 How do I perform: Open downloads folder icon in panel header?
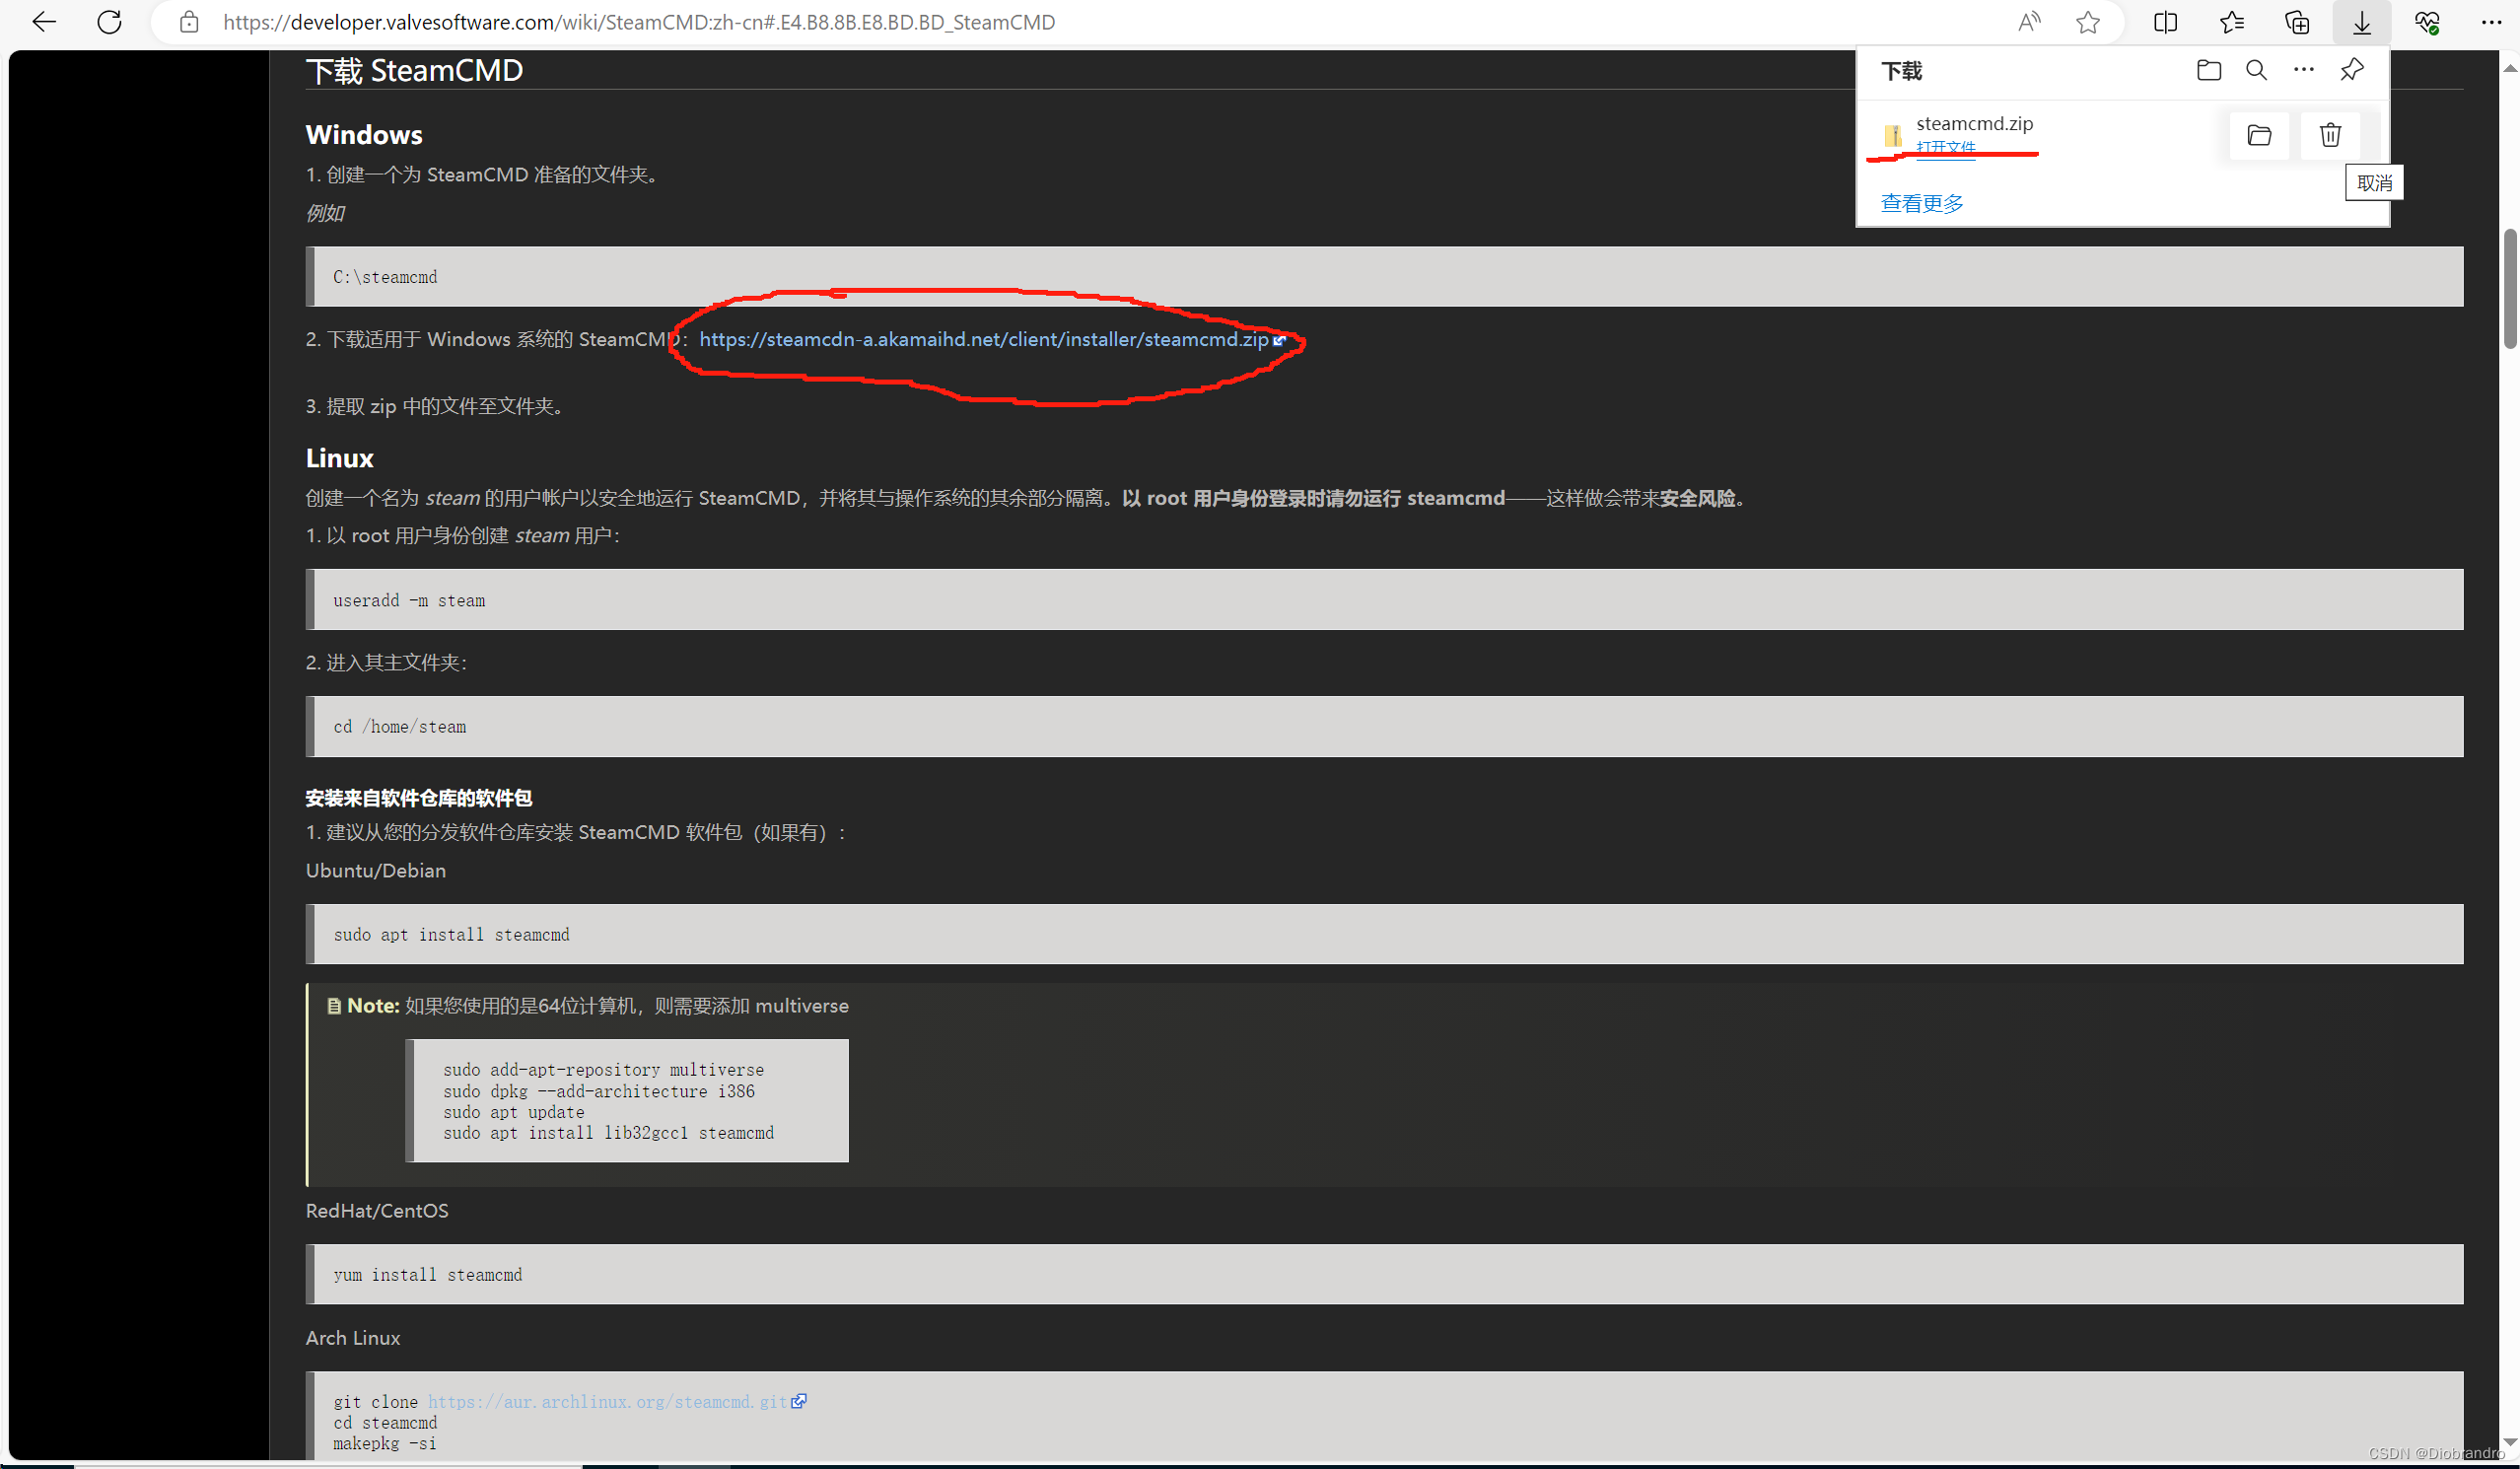[x=2208, y=70]
